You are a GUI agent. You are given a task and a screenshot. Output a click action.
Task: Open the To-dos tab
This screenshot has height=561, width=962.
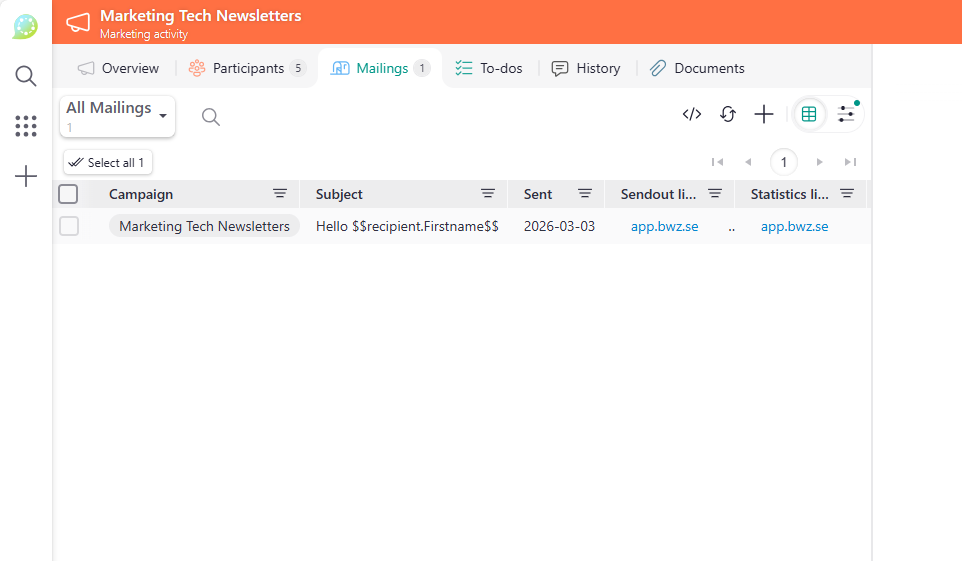click(489, 68)
